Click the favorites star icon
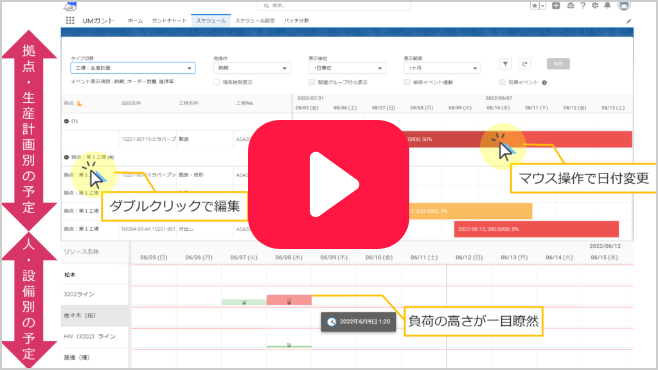The image size is (658, 370). (x=535, y=6)
